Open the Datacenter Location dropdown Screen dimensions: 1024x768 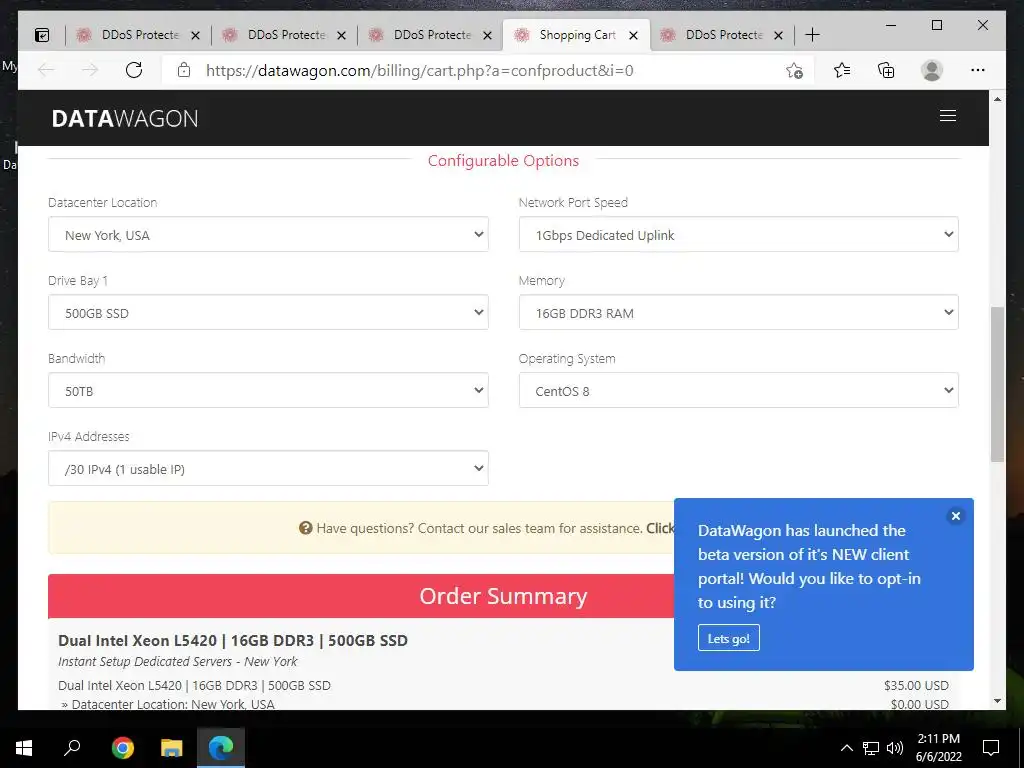tap(268, 234)
